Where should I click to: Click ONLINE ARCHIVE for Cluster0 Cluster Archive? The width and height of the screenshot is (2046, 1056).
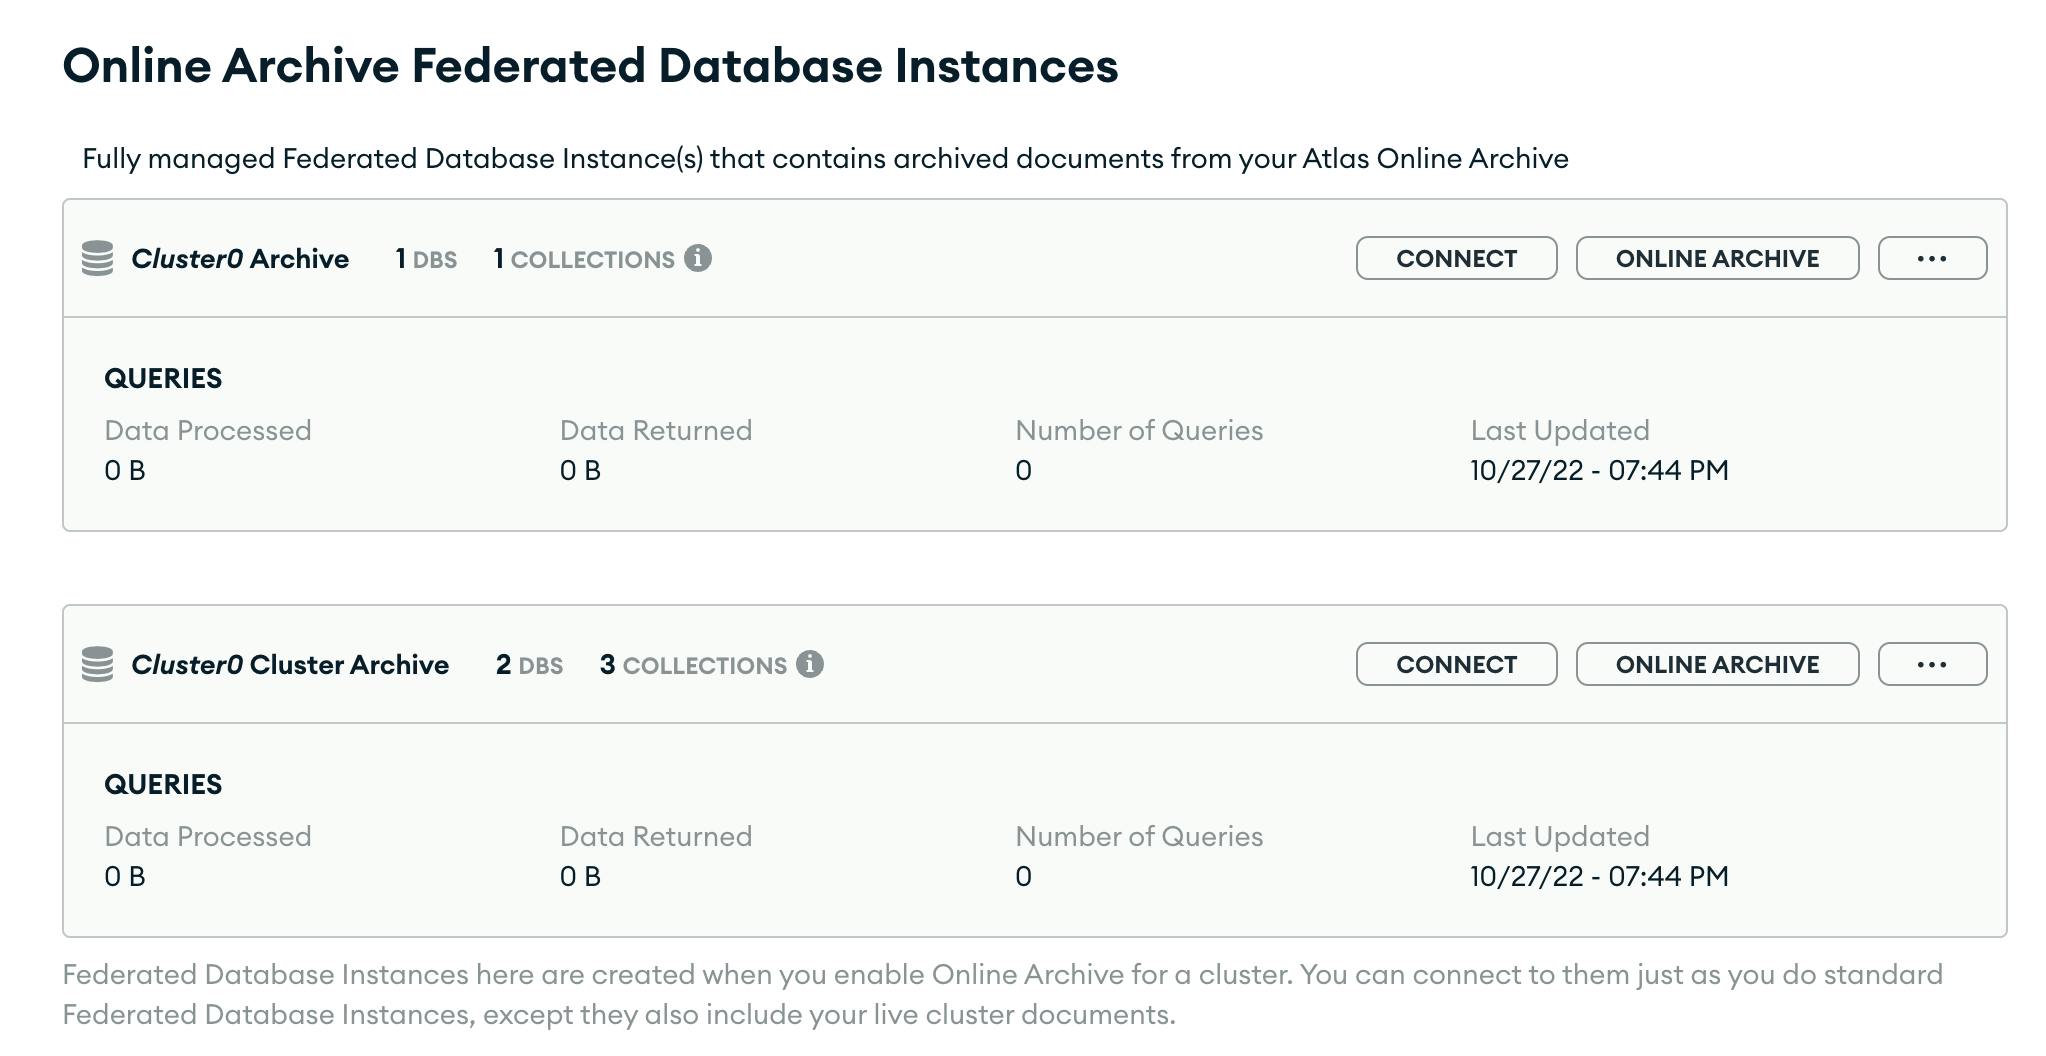pos(1717,663)
